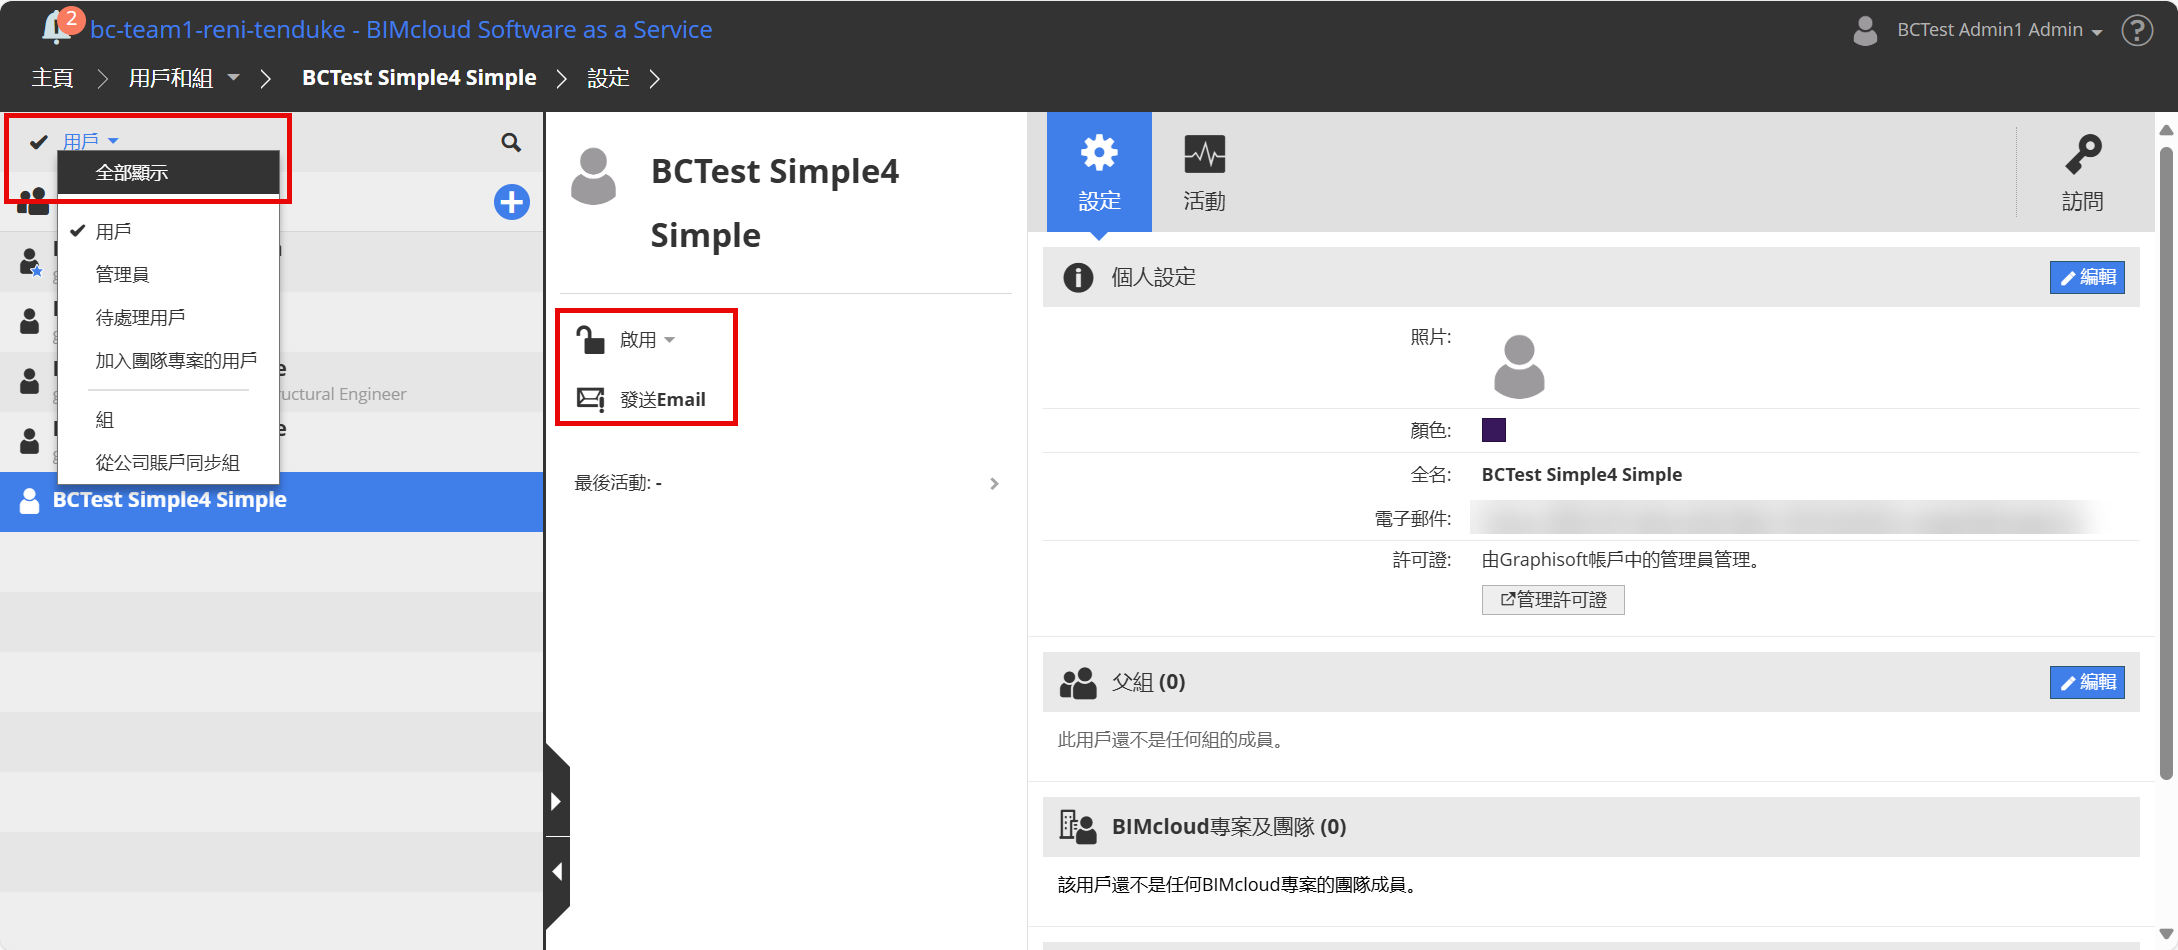Click the group icon beside 父組 (0)
This screenshot has height=950, width=2178.
click(x=1078, y=682)
